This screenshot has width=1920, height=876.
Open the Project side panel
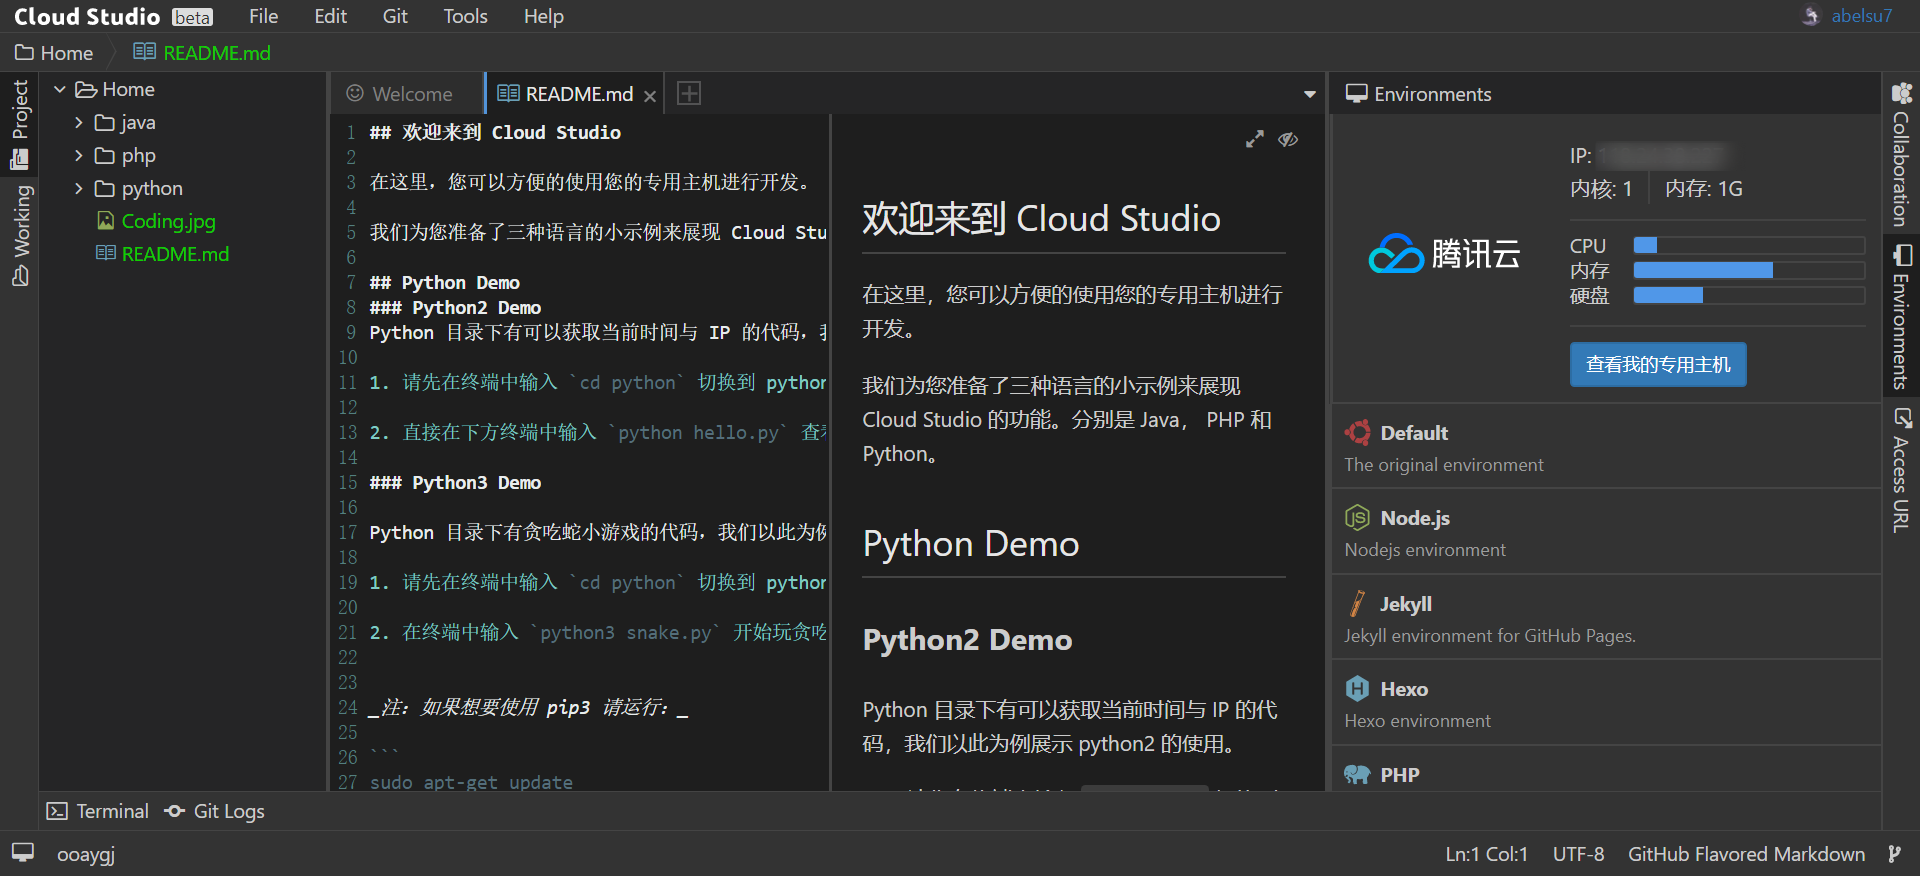20,124
